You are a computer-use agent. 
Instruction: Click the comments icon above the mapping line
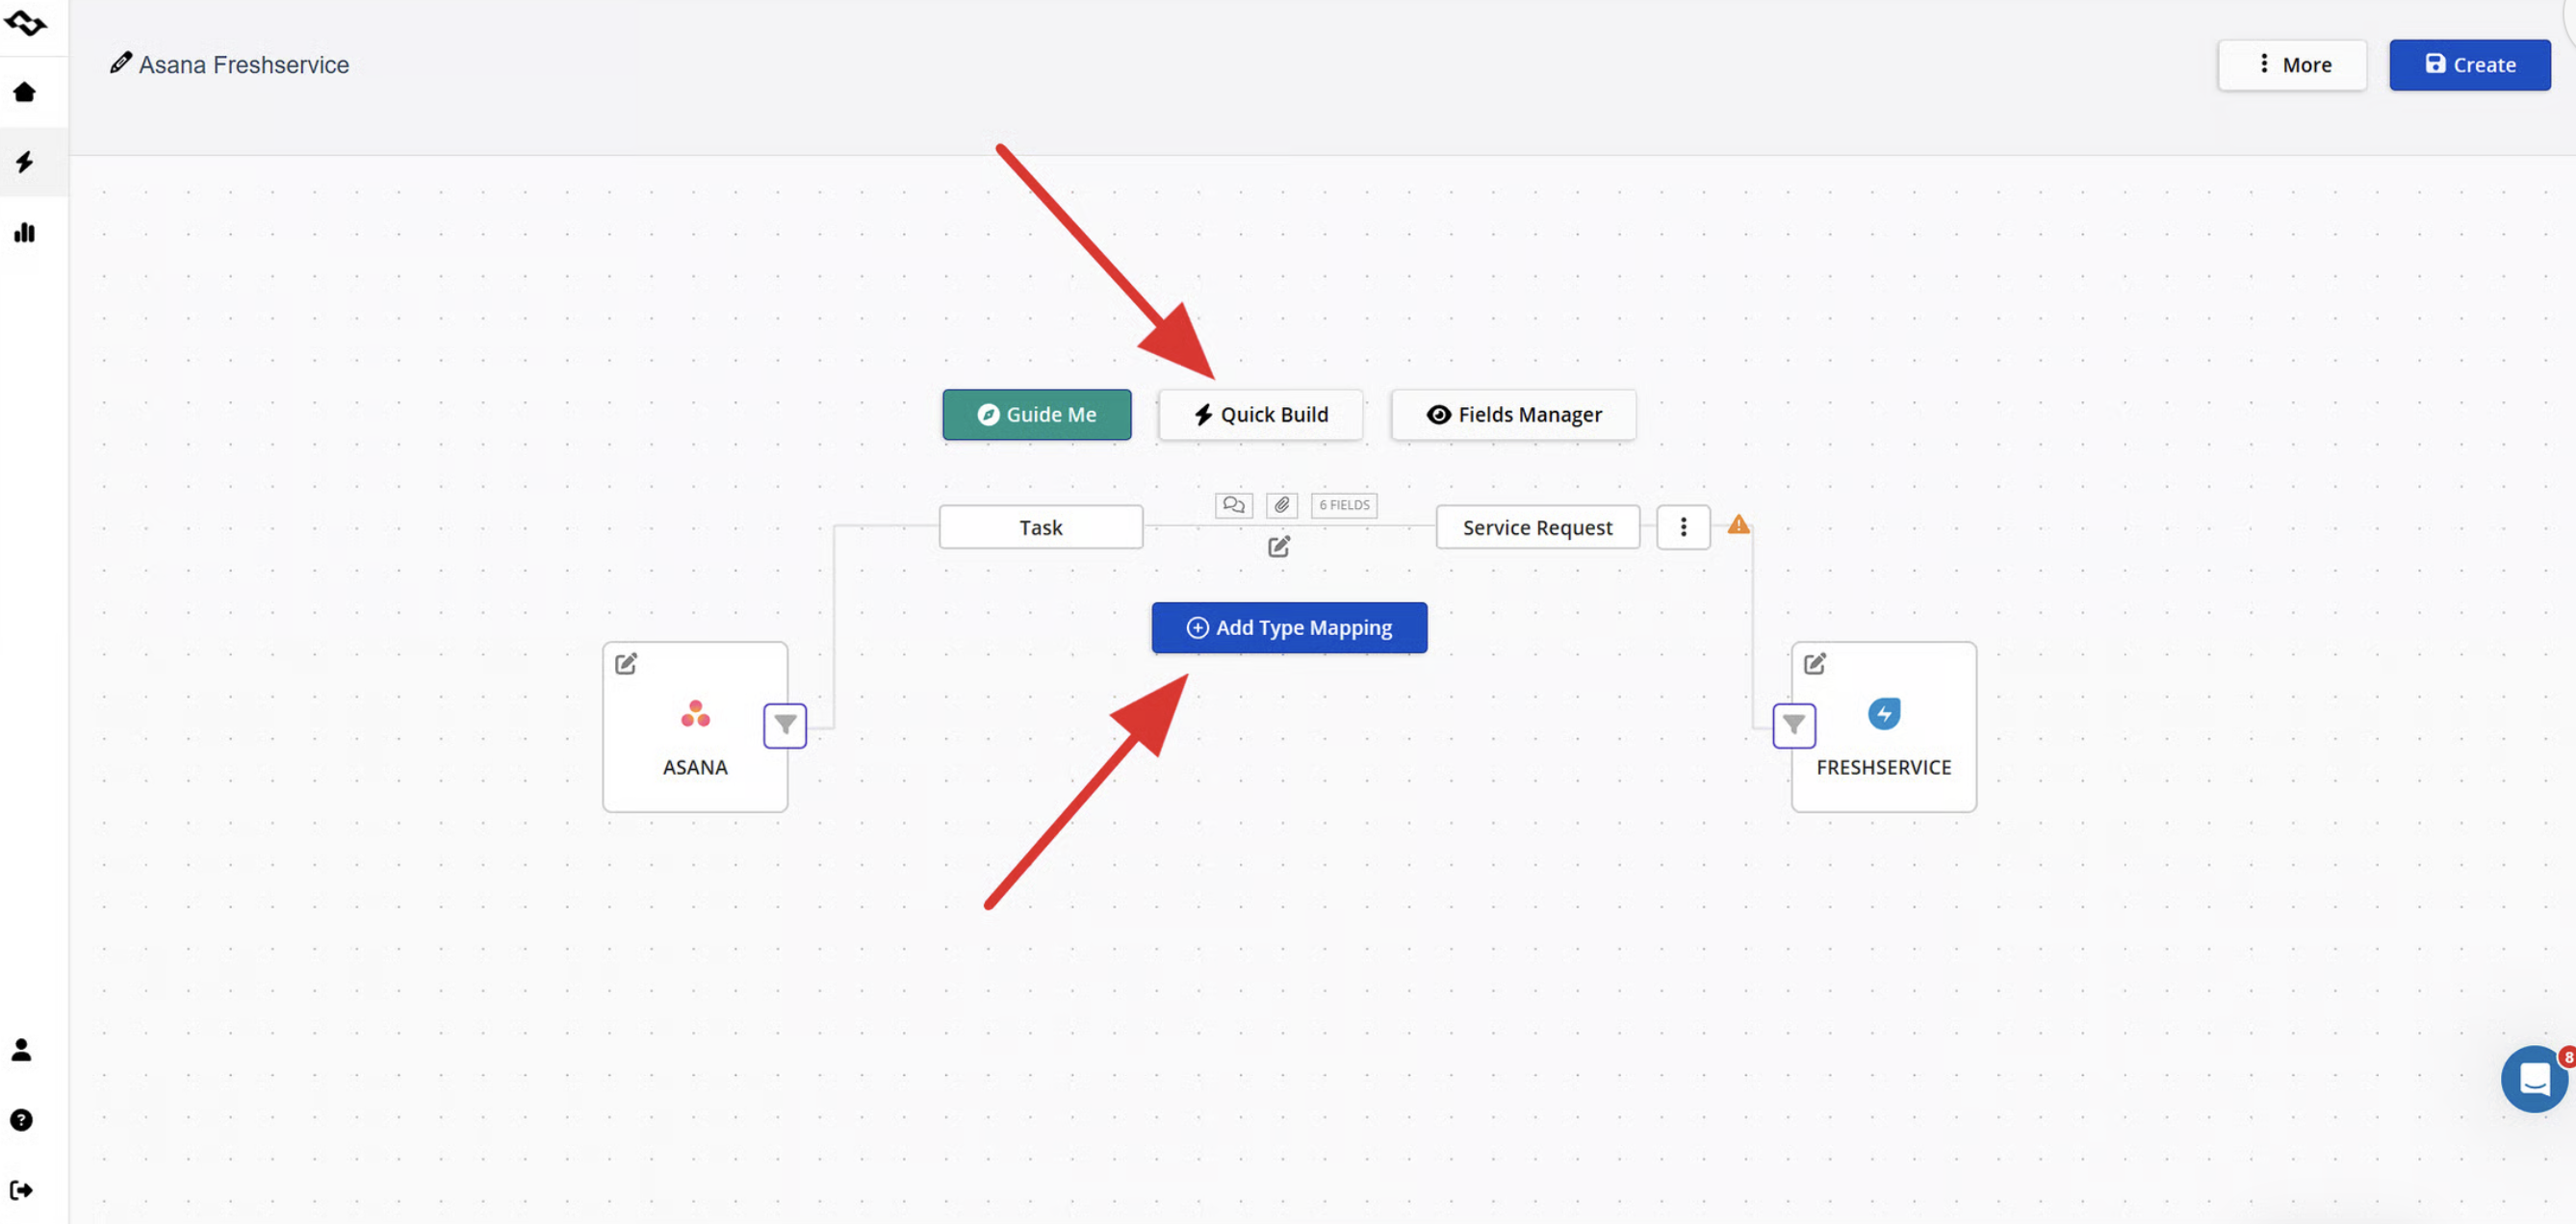coord(1233,505)
